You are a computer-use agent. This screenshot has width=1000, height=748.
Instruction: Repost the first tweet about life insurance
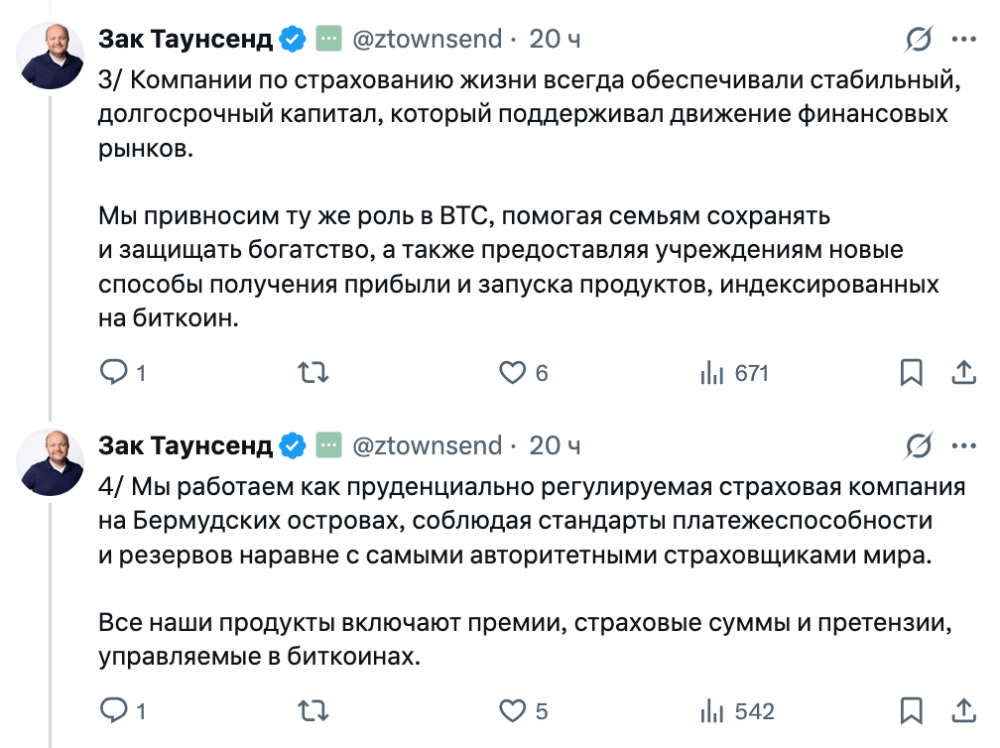coord(313,373)
